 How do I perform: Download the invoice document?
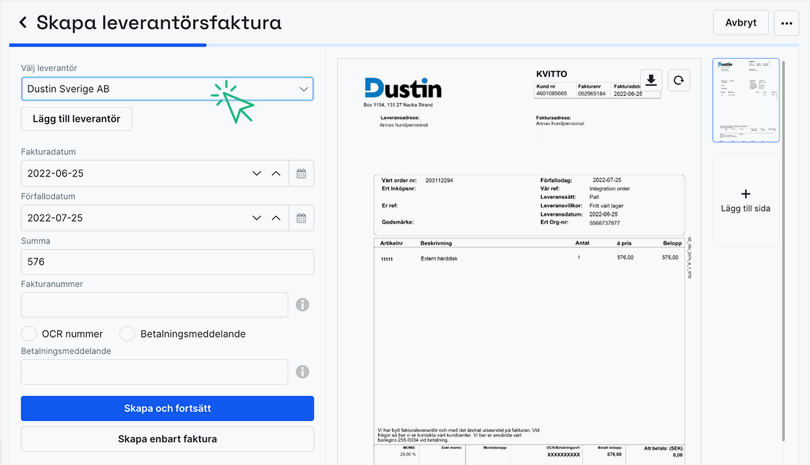[x=651, y=81]
